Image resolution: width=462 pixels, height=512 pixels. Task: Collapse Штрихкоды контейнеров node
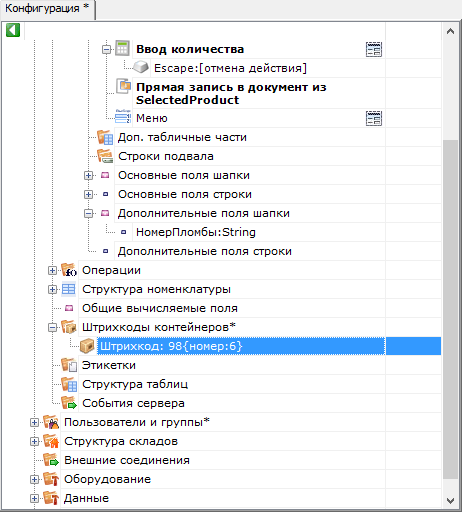[52, 327]
